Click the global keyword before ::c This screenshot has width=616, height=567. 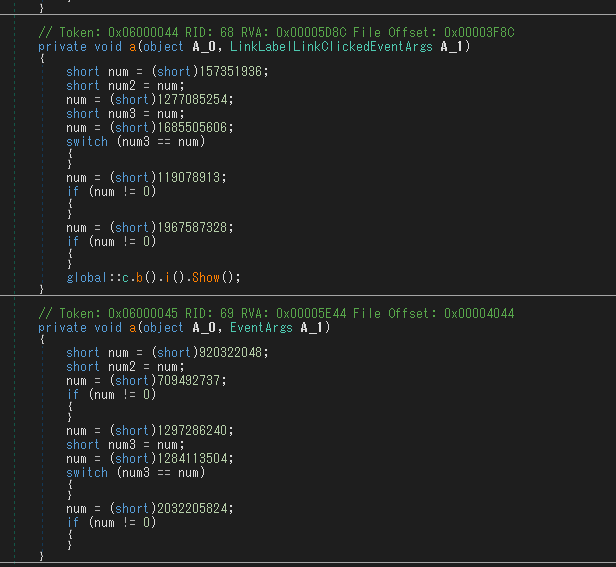(87, 277)
